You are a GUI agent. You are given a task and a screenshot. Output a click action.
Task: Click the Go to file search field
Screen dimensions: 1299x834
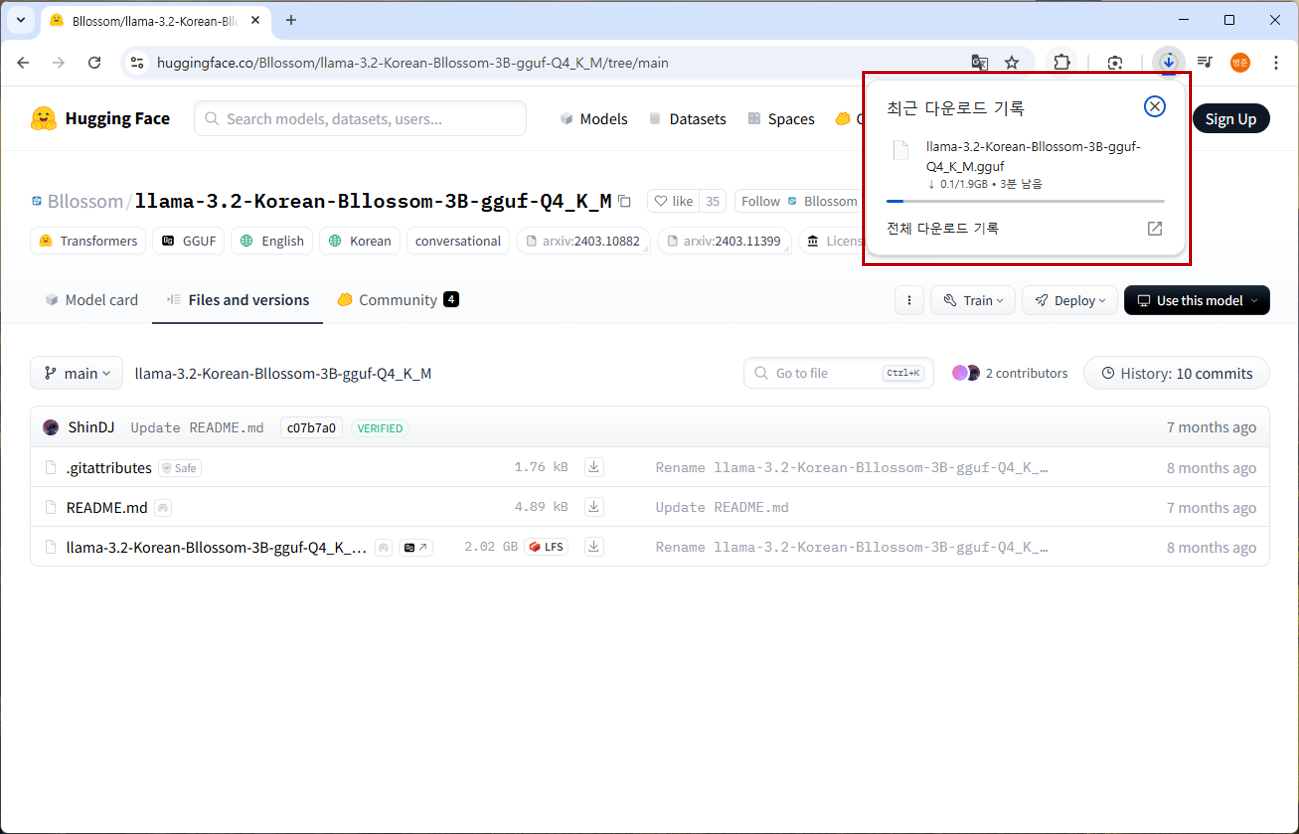[839, 373]
